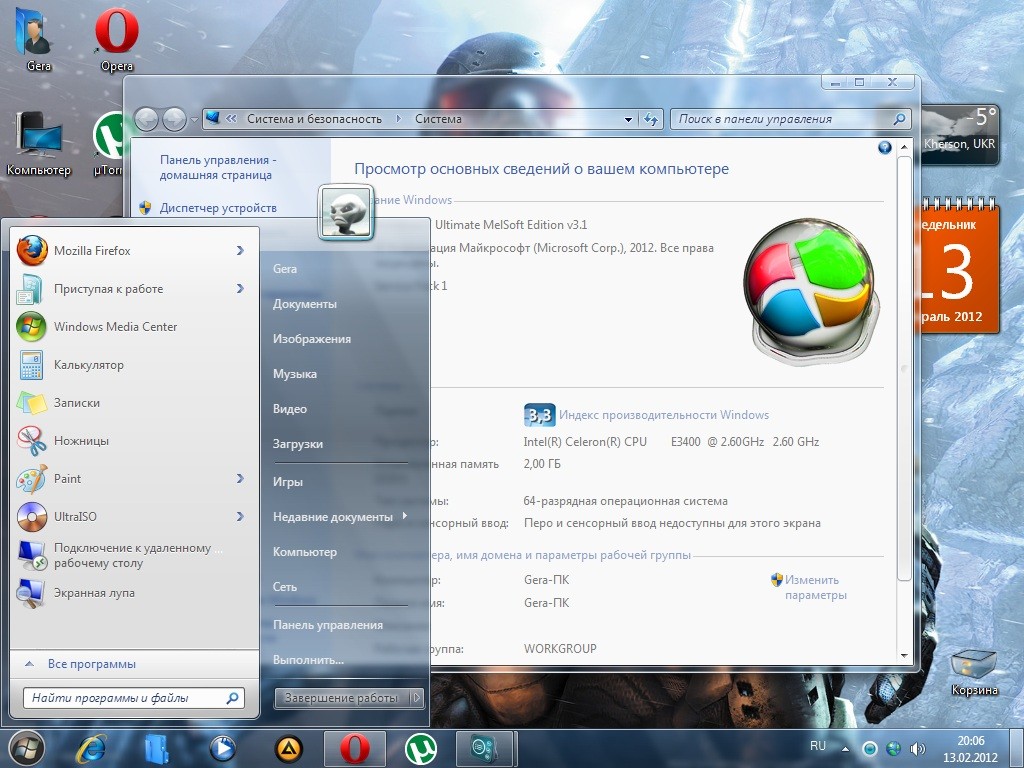The height and width of the screenshot is (768, 1024).
Task: Click the refresh button beside address bar
Action: pyautogui.click(x=651, y=119)
